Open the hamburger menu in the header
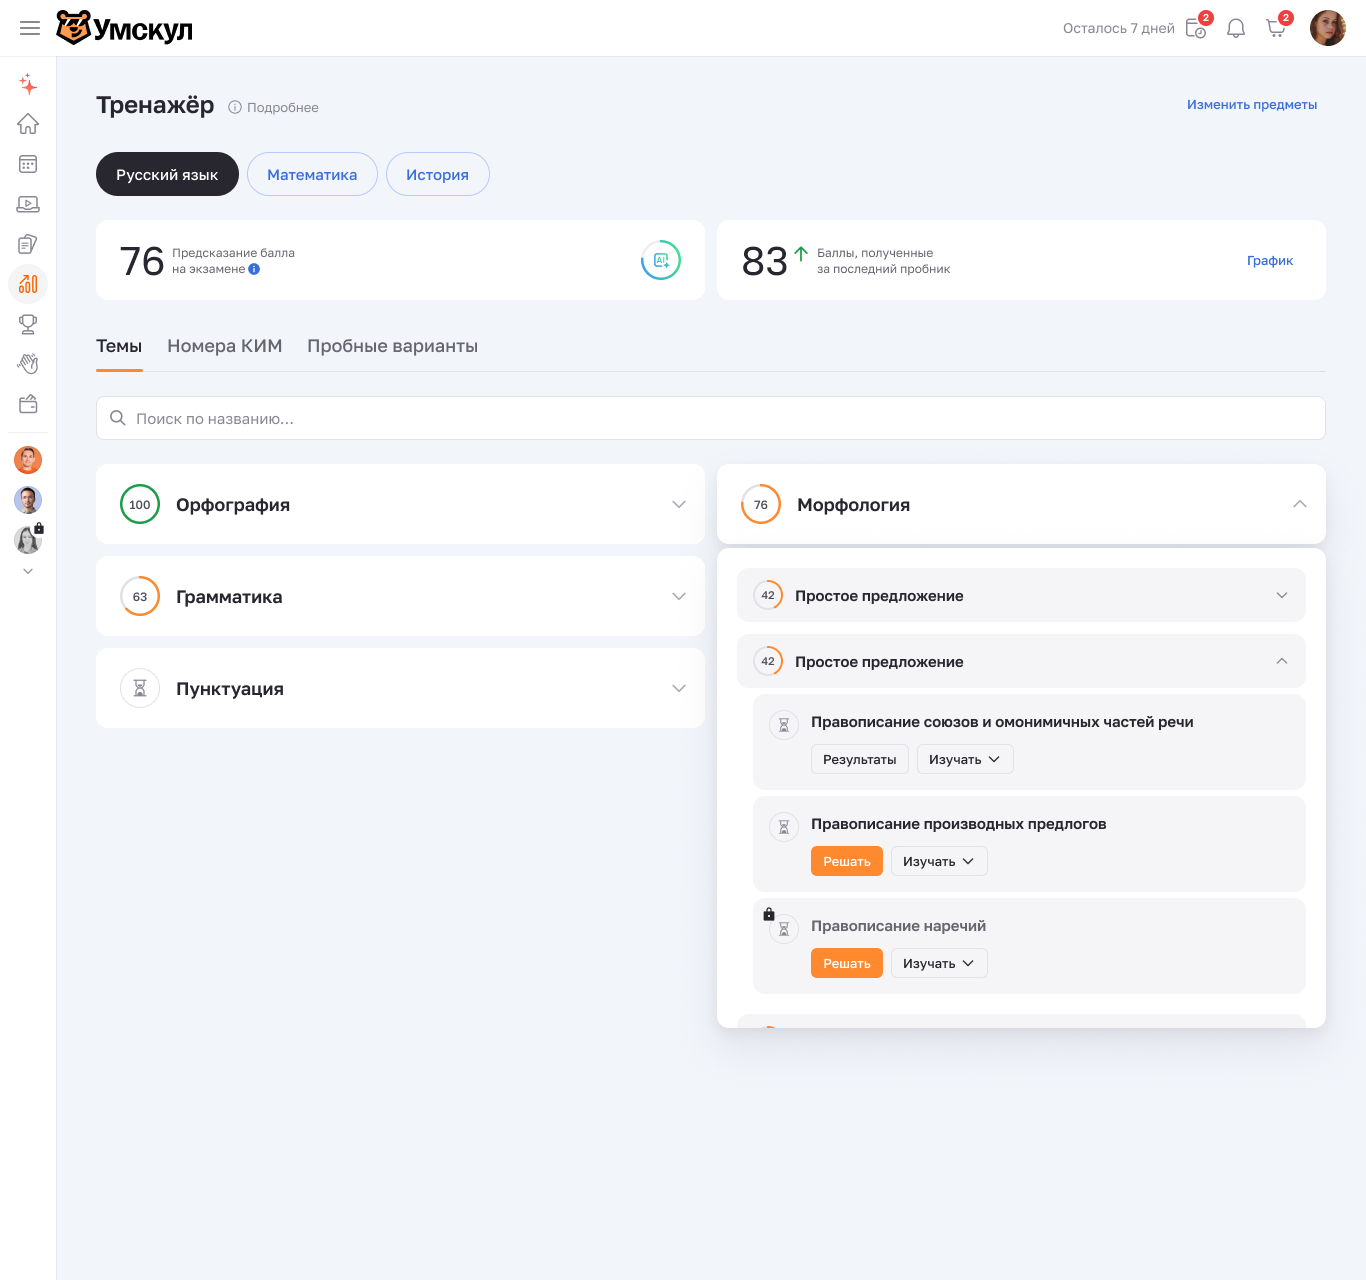 click(x=30, y=28)
